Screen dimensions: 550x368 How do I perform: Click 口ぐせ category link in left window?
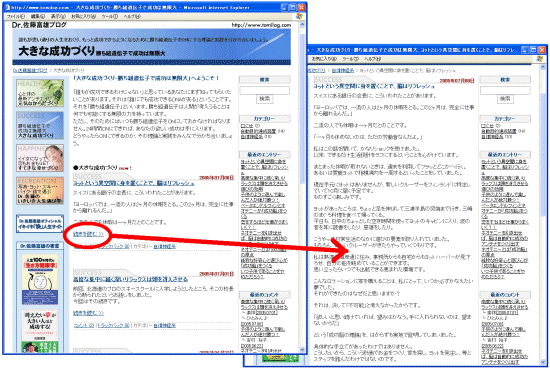click(247, 126)
